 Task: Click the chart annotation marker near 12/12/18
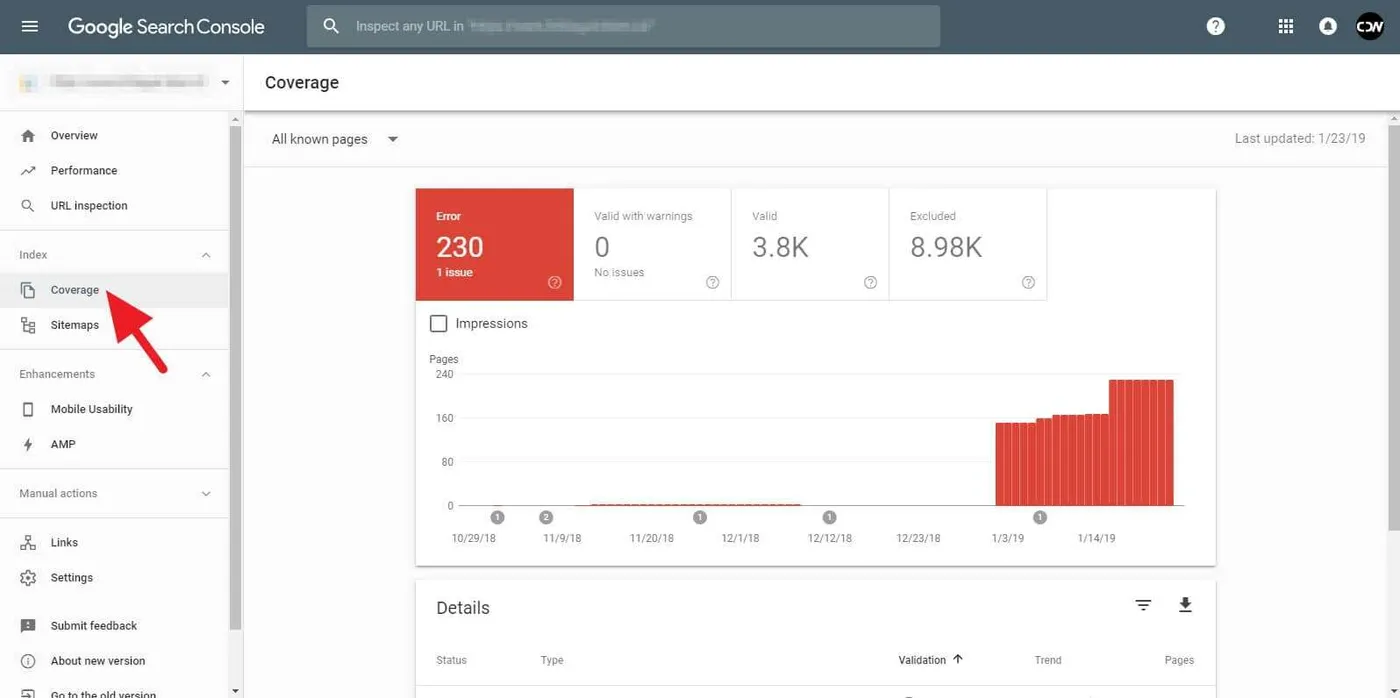[829, 517]
